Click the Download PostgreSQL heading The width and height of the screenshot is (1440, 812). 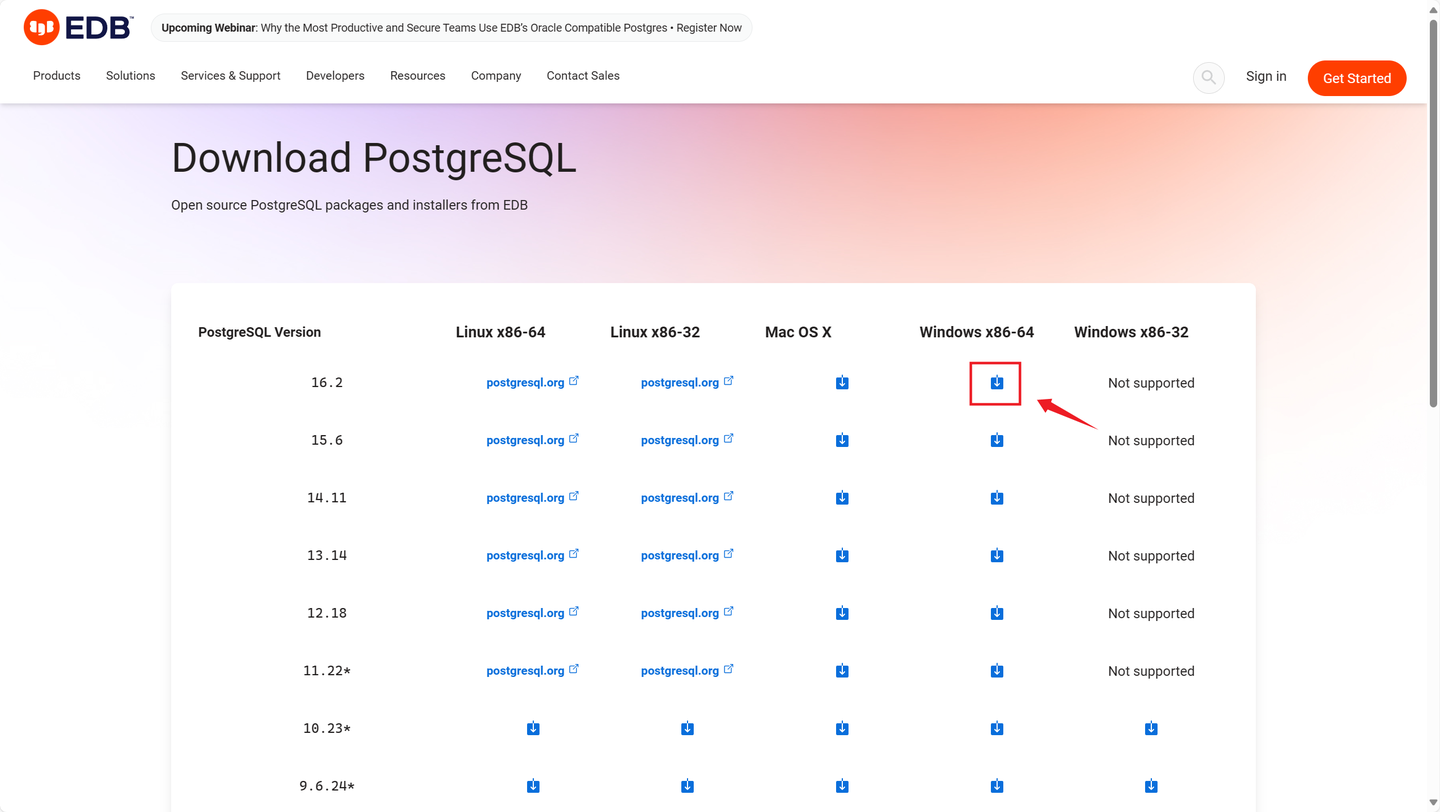[x=374, y=158]
